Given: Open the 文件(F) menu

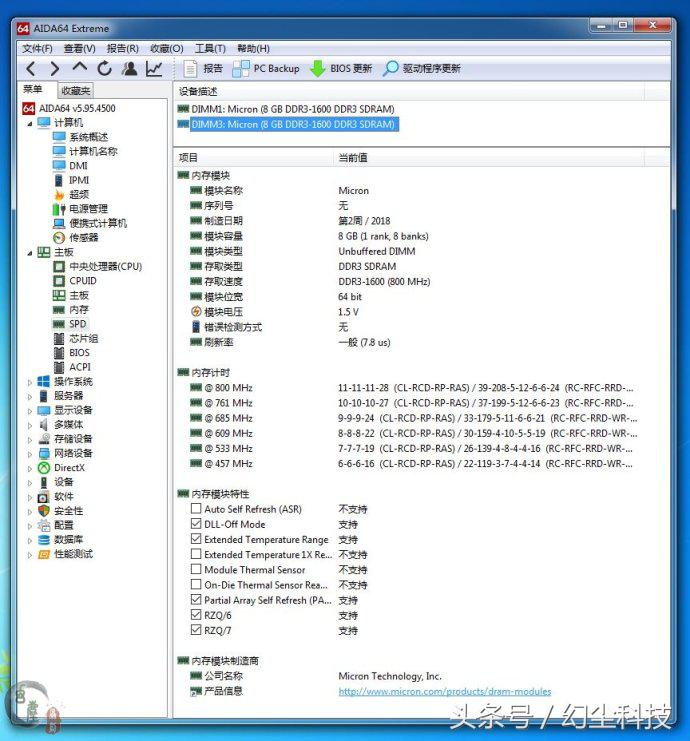Looking at the screenshot, I should coord(37,49).
